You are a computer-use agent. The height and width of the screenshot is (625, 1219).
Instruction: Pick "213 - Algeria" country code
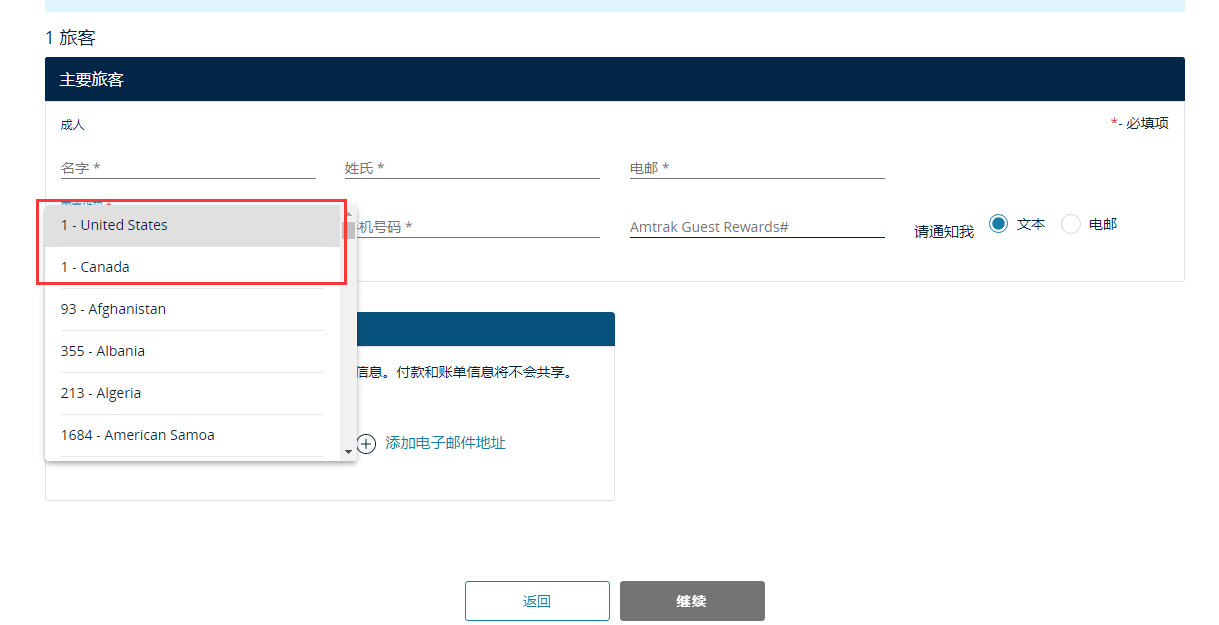[193, 393]
